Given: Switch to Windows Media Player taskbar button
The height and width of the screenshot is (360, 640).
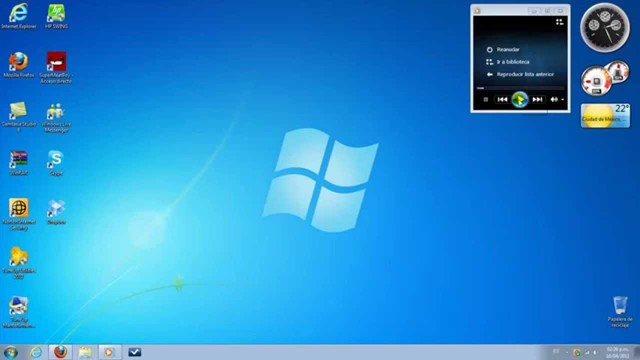Looking at the screenshot, I should [109, 352].
